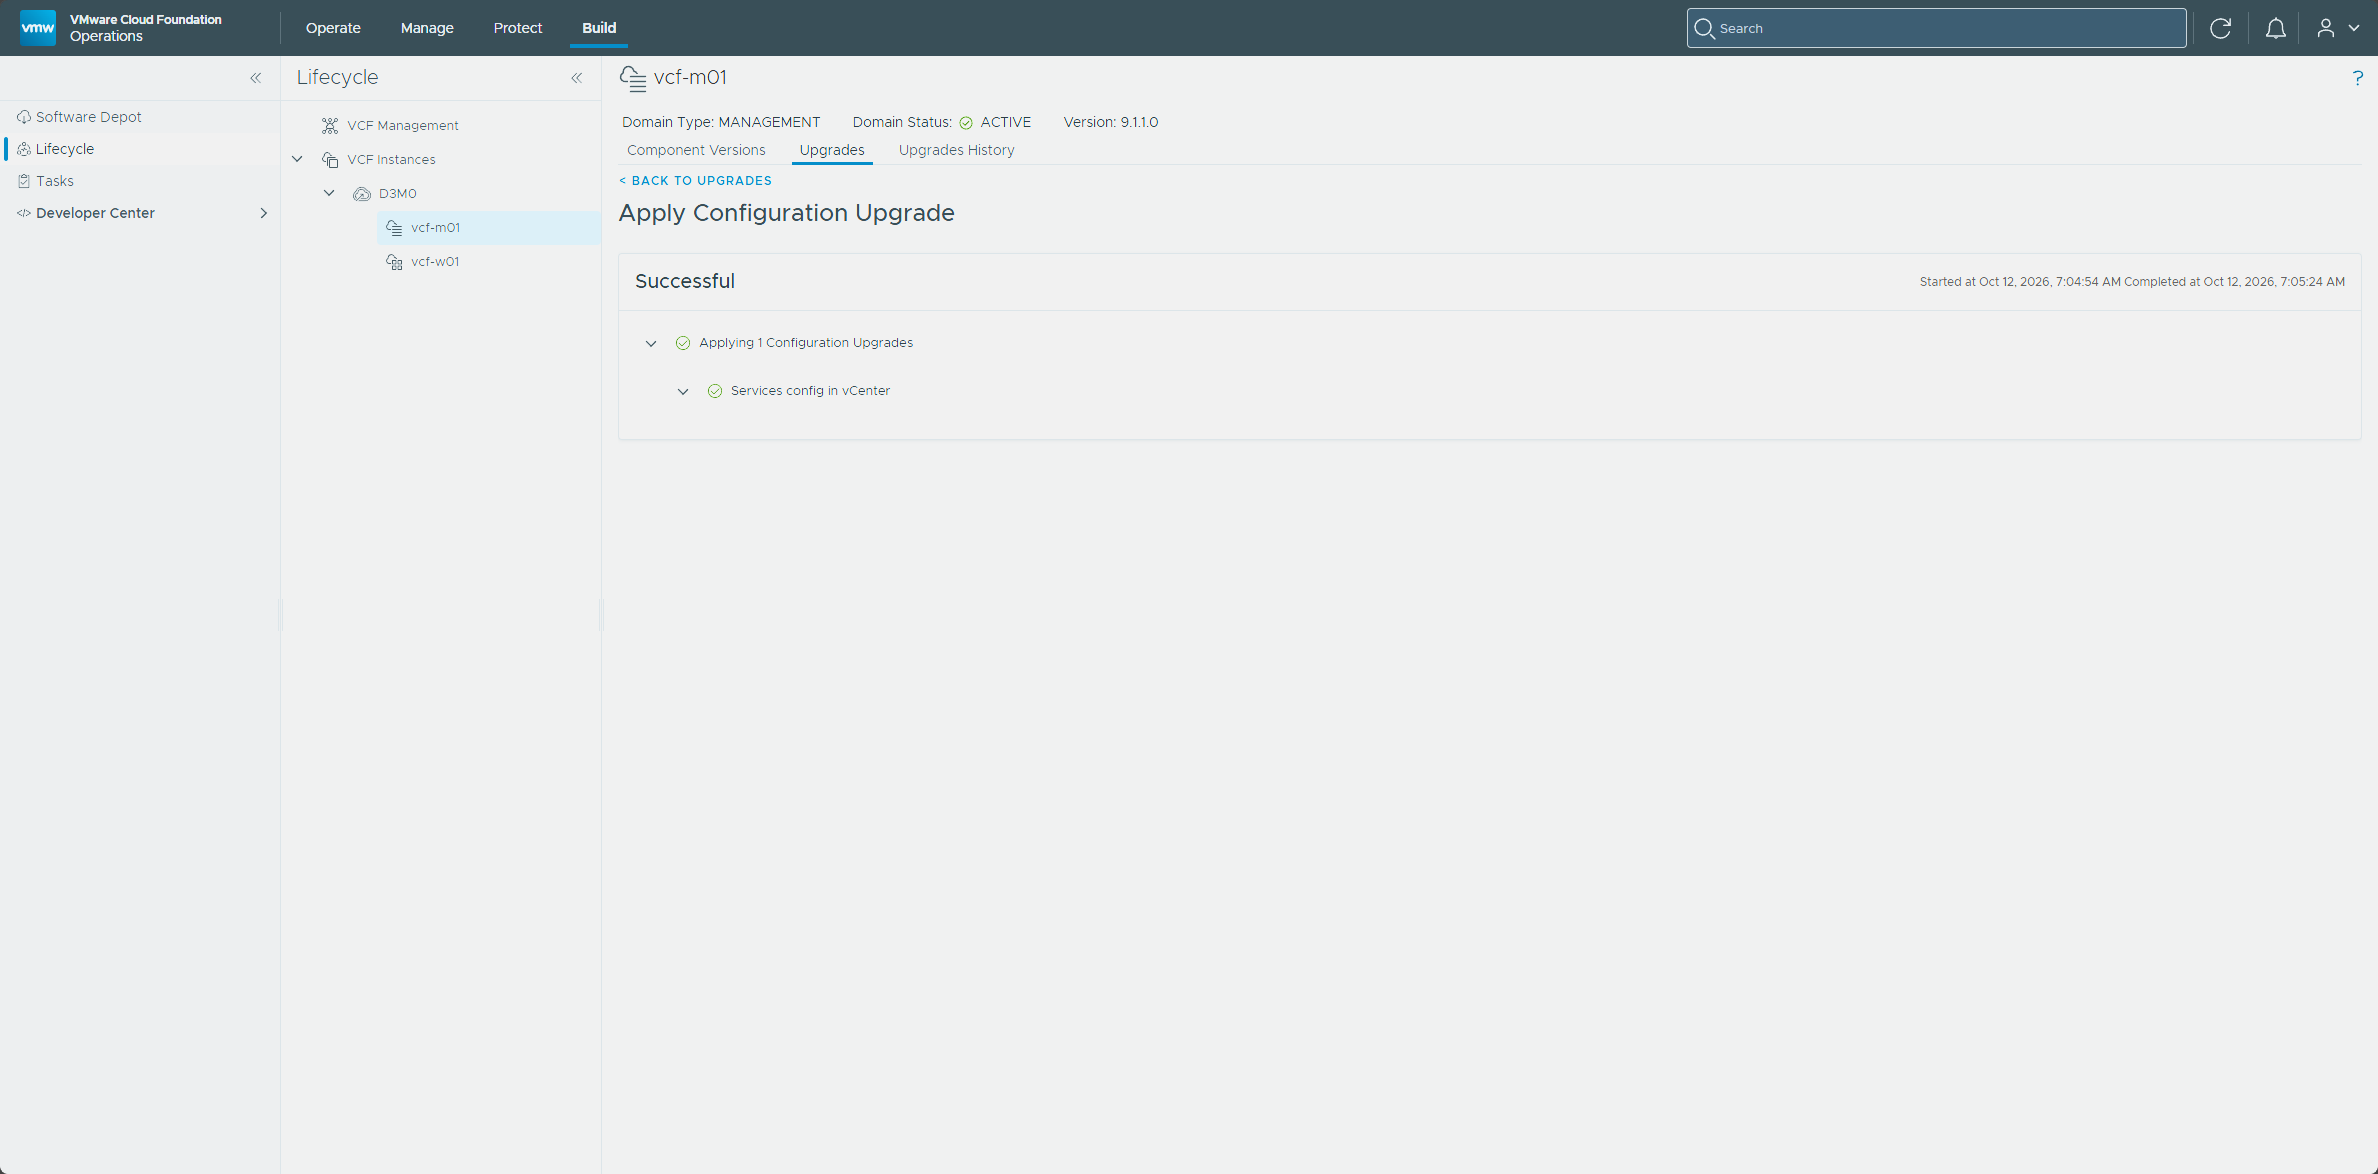Click the D3M0 instance cloud icon
This screenshot has height=1174, width=2378.
click(362, 194)
